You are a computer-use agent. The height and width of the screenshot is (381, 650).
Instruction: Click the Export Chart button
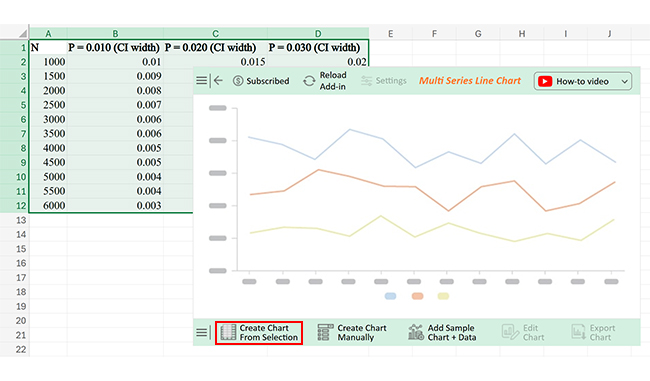point(593,332)
